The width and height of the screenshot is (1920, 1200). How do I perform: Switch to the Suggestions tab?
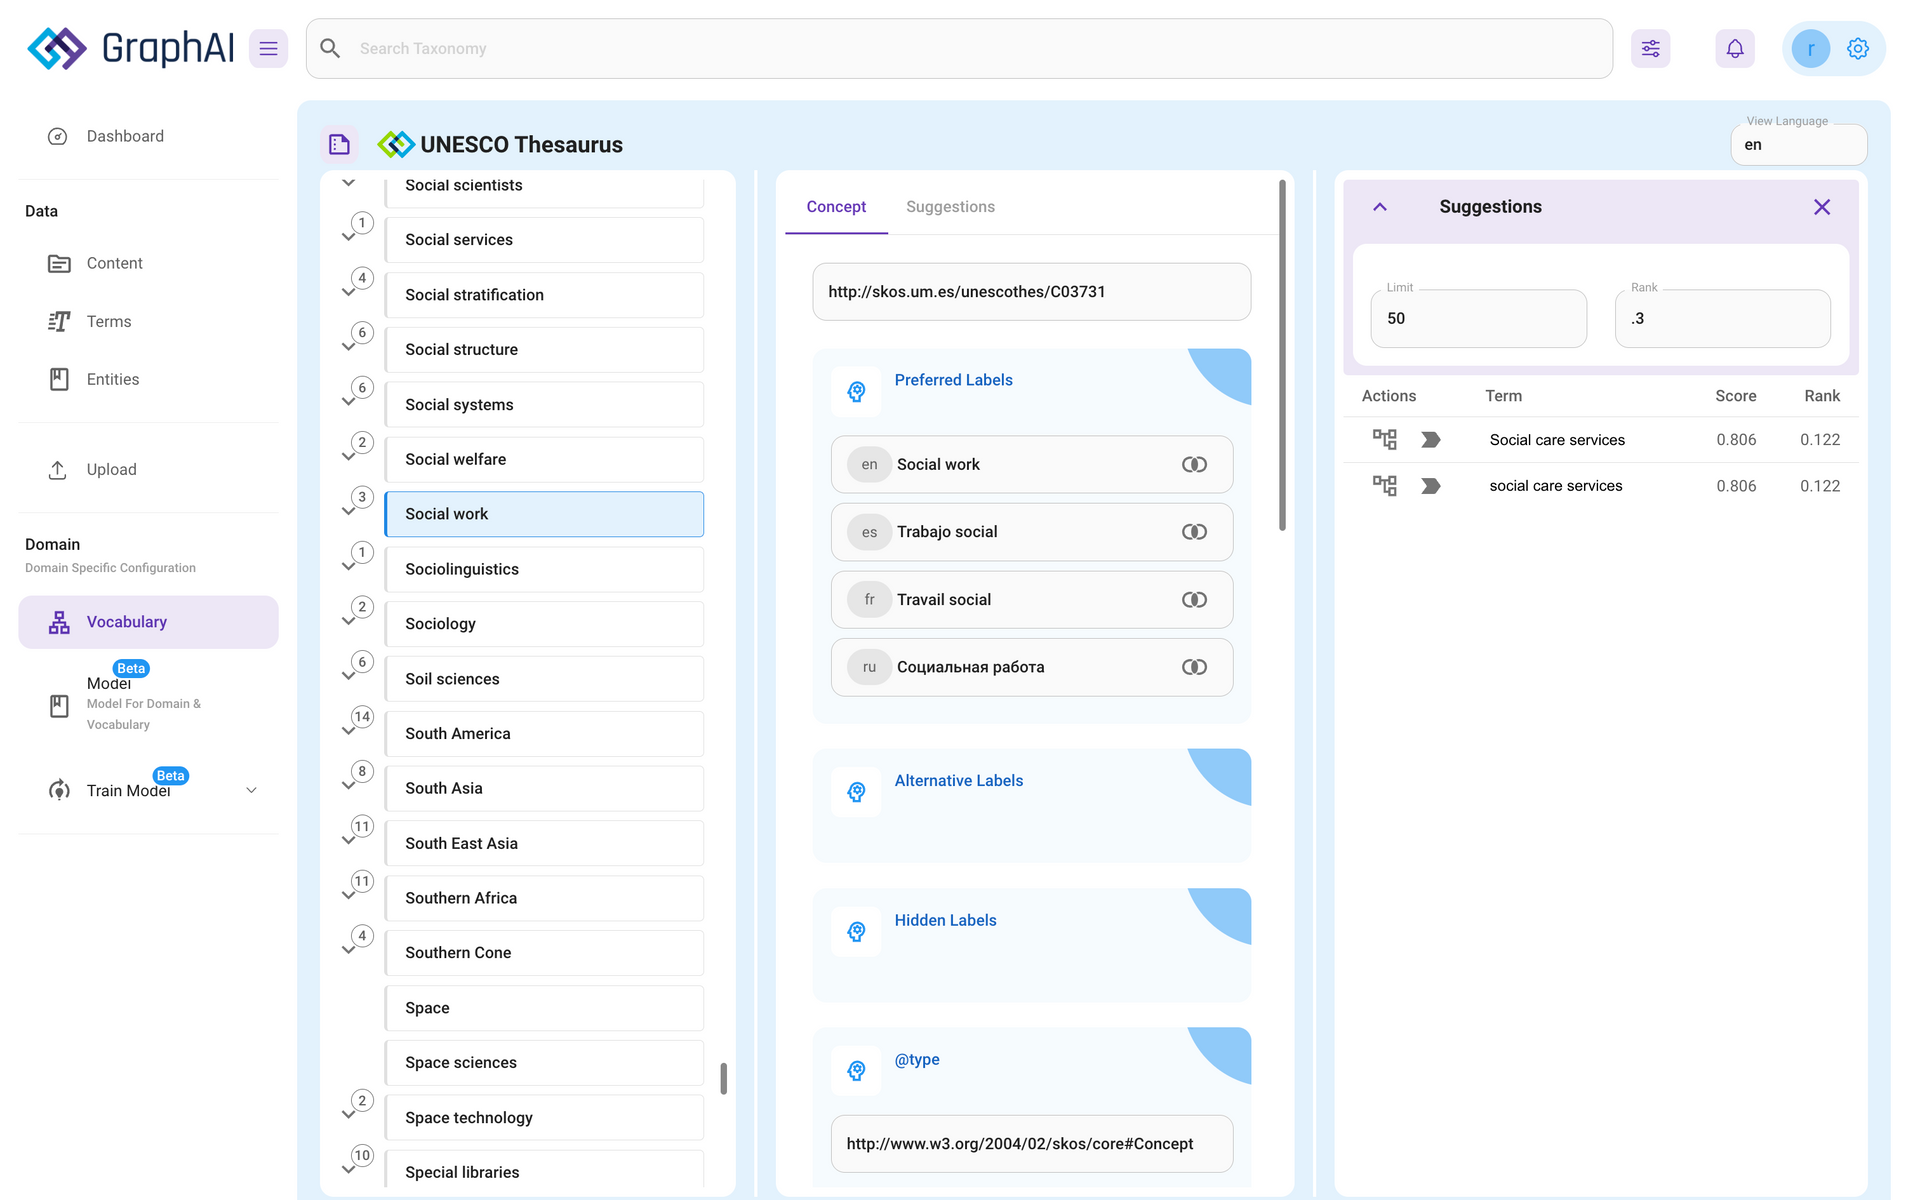click(950, 207)
